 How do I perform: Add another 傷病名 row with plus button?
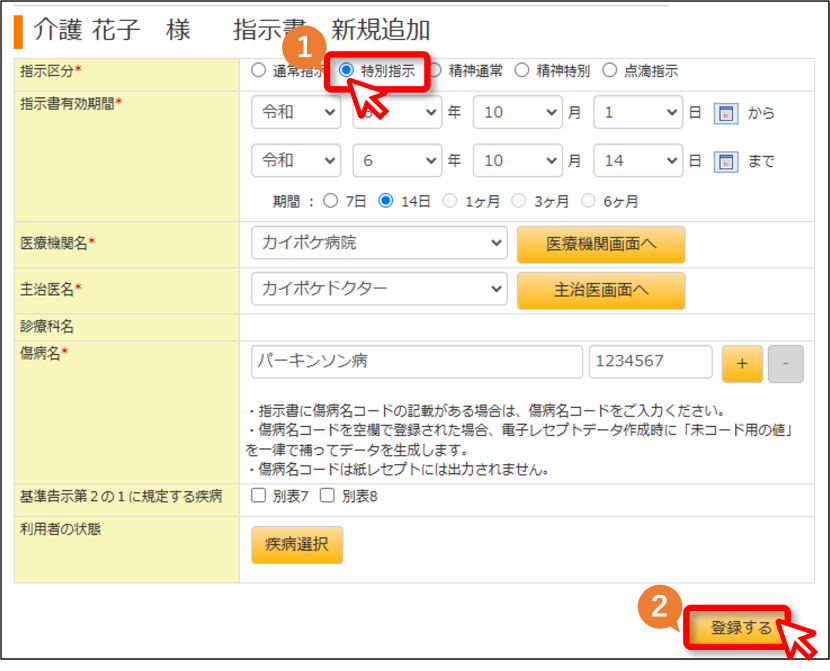point(742,364)
